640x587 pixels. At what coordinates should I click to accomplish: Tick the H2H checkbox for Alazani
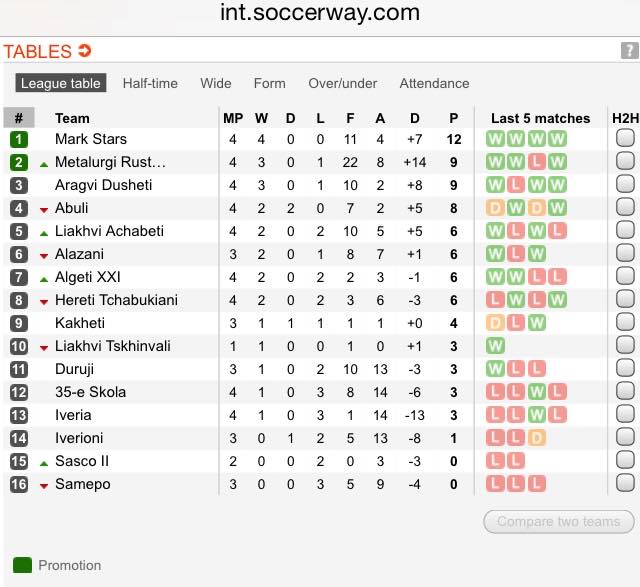pos(625,253)
